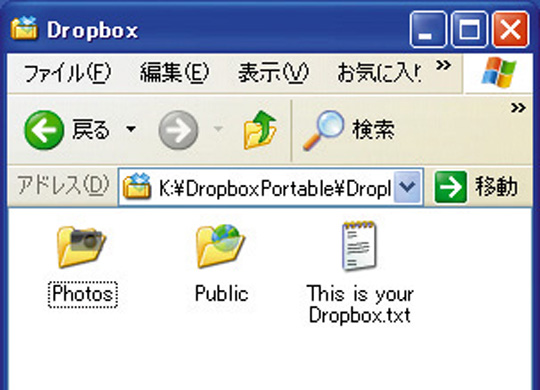
Task: Click the Photos folder name
Action: (83, 295)
